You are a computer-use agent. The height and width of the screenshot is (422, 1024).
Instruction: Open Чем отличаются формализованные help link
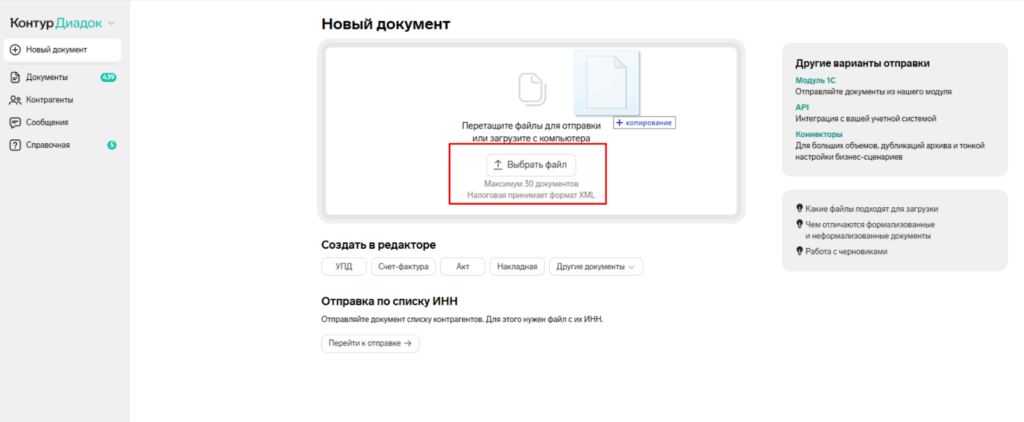[x=868, y=230]
